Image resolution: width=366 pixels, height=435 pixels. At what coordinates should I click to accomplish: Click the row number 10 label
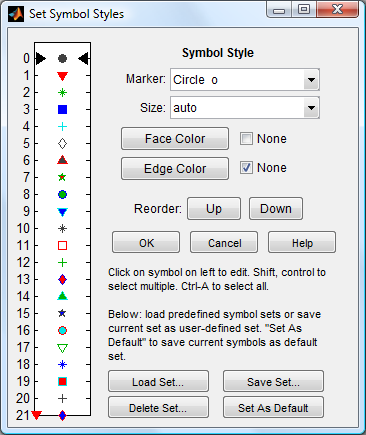[x=23, y=229]
